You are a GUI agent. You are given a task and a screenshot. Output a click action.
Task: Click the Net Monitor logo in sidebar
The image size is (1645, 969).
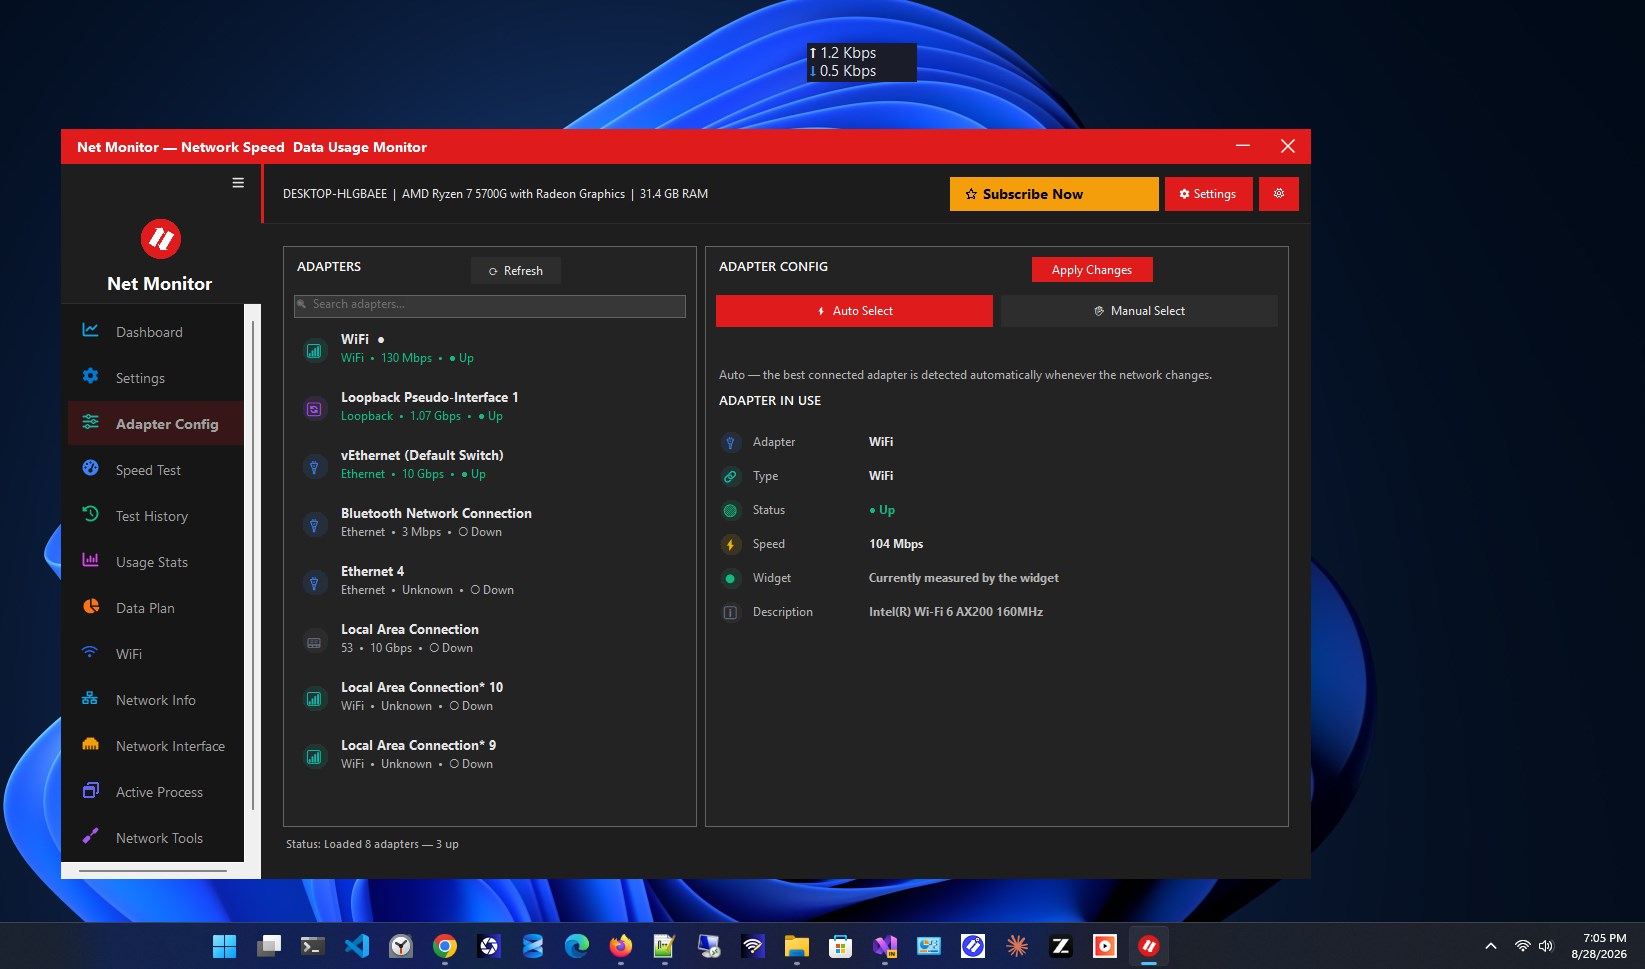tap(160, 239)
